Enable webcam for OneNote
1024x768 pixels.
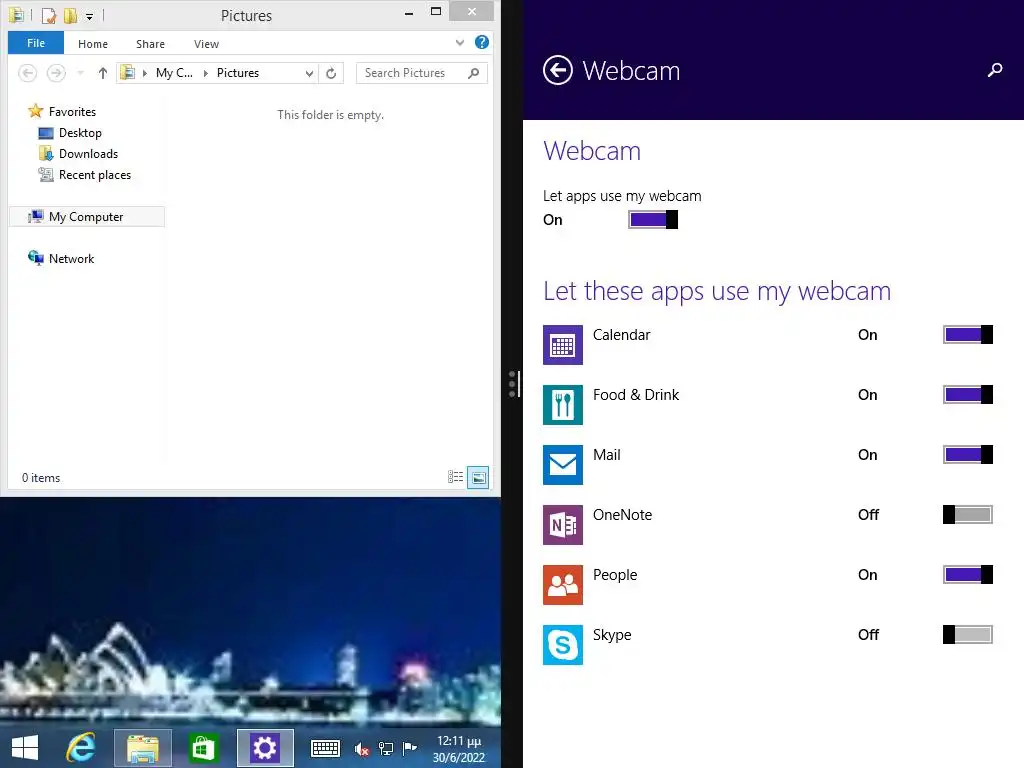[x=968, y=515]
